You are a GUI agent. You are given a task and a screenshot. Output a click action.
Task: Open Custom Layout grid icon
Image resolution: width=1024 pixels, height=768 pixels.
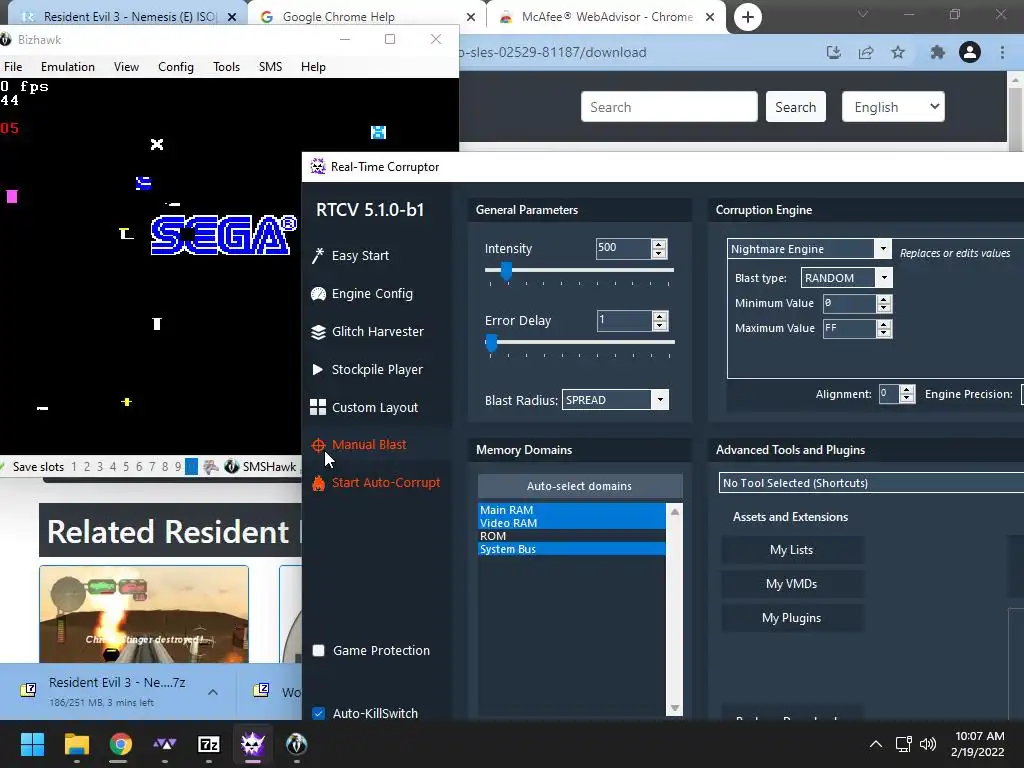(x=318, y=408)
